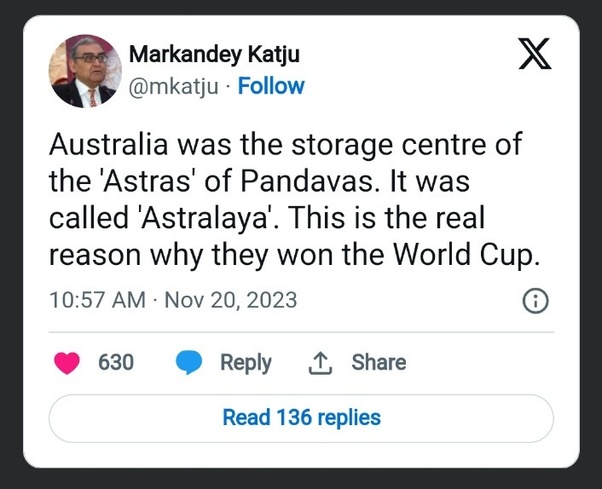The width and height of the screenshot is (602, 489).
Task: Click the blue reply speech bubble icon
Action: click(x=190, y=362)
